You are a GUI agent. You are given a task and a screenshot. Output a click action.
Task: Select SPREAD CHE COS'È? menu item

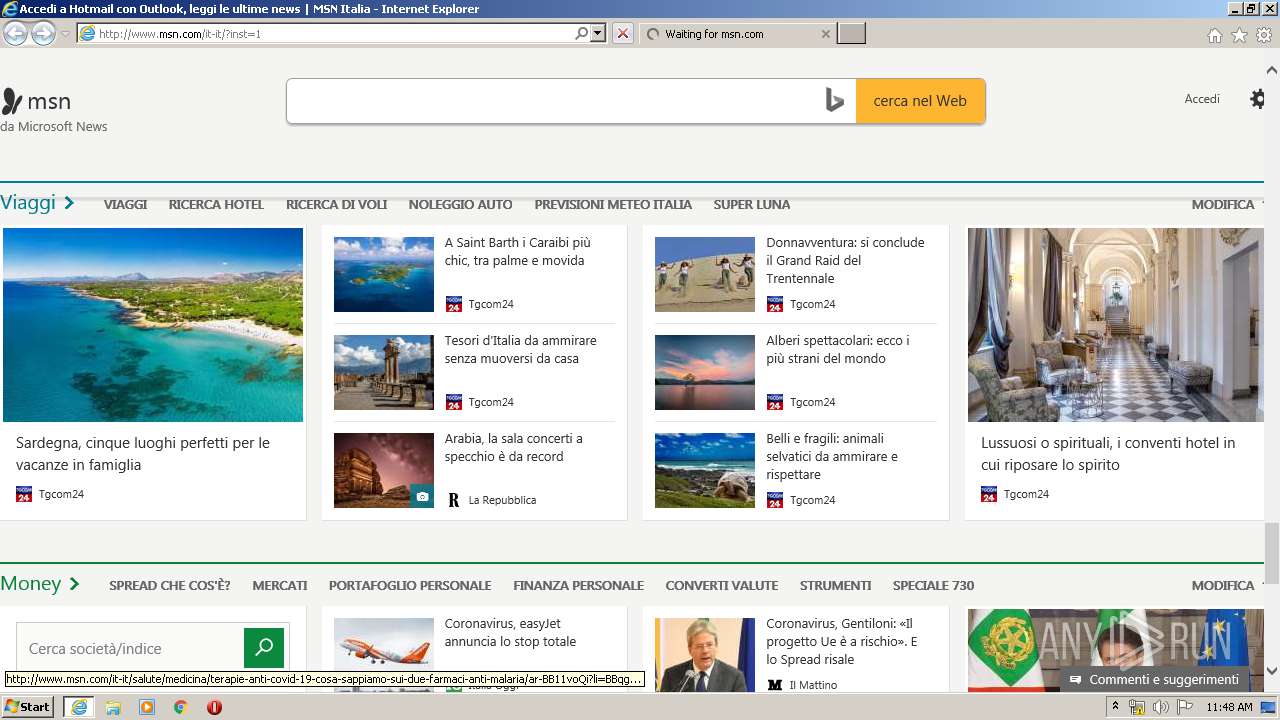click(170, 586)
